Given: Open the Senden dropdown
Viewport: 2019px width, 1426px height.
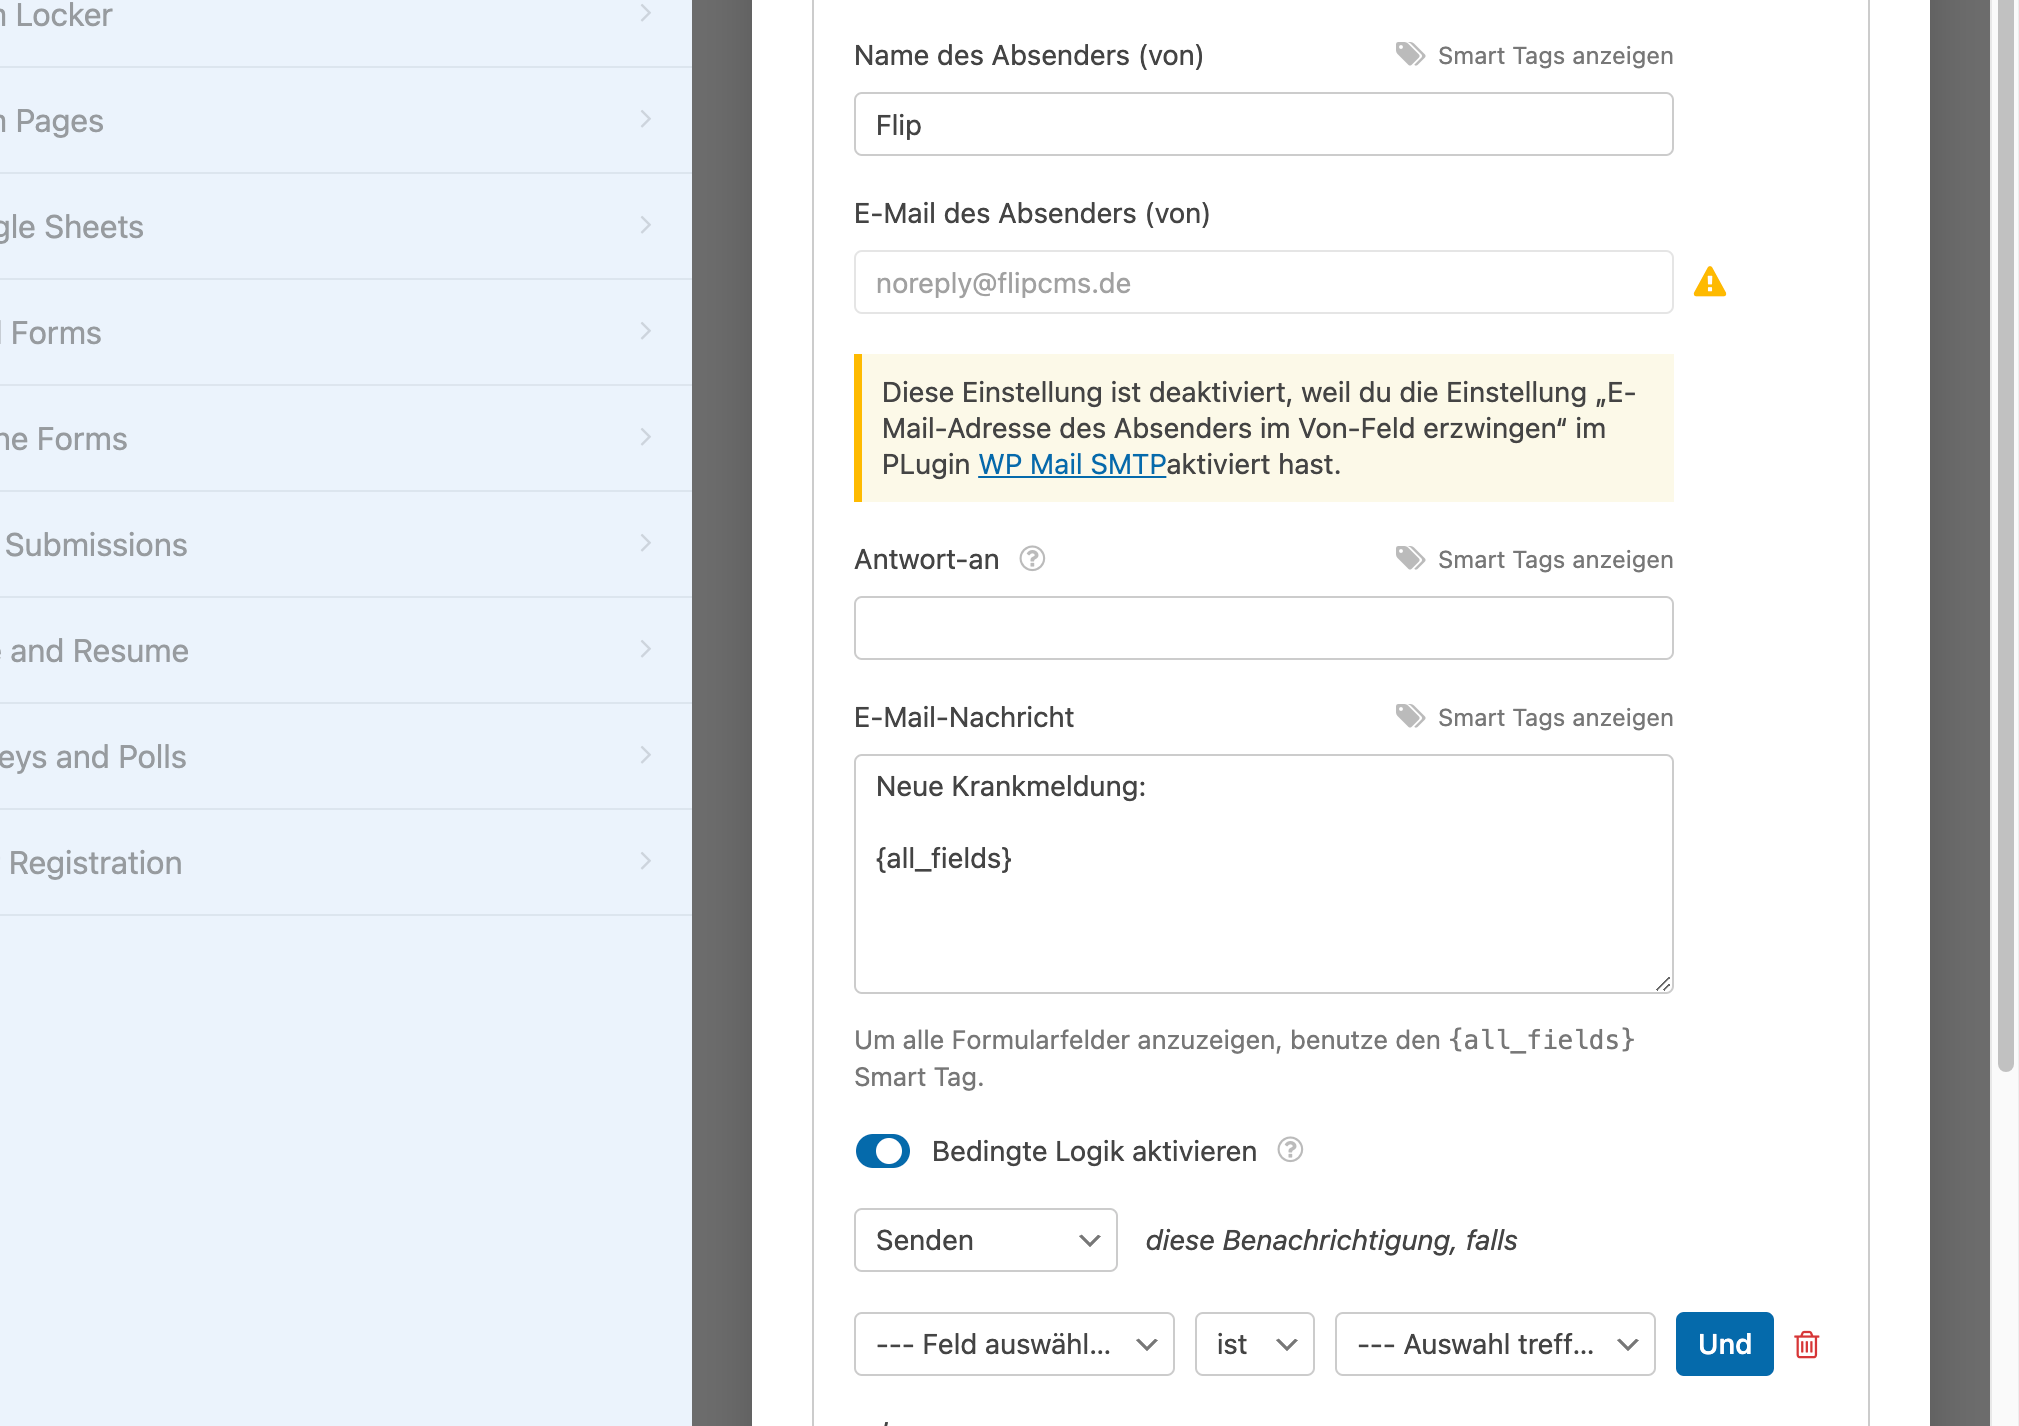Looking at the screenshot, I should coord(985,1240).
